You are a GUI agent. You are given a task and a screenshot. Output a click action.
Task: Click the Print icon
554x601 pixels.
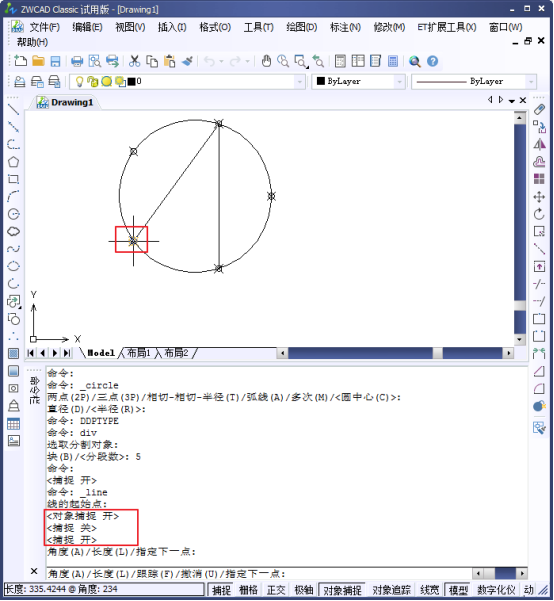click(77, 61)
